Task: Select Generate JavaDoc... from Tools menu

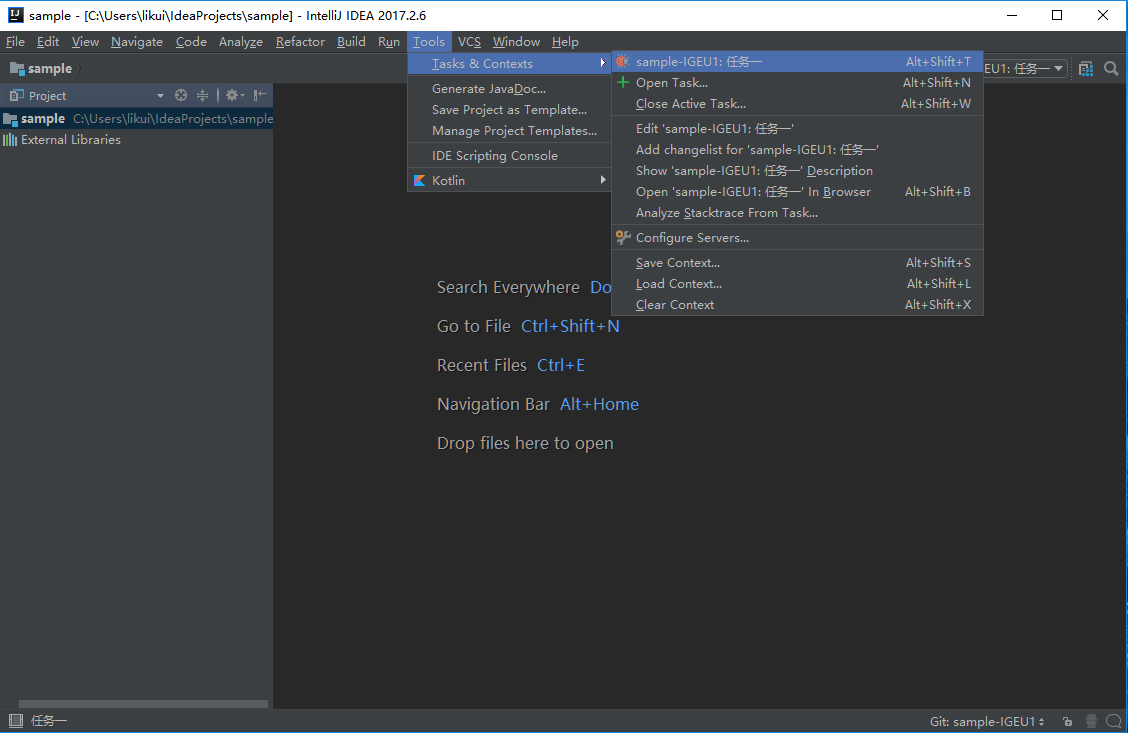Action: point(509,88)
